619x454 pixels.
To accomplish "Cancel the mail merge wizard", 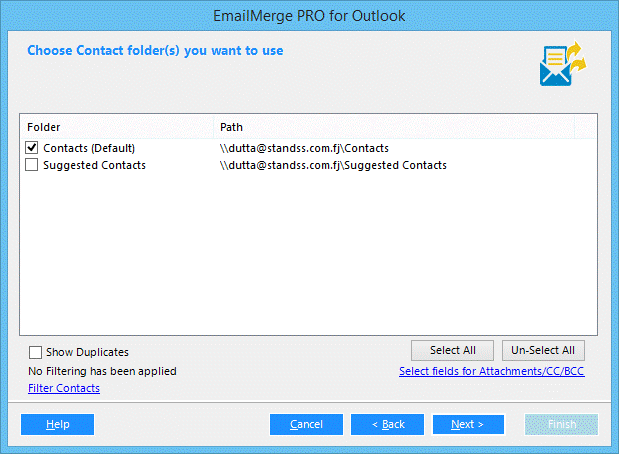I will tap(306, 424).
